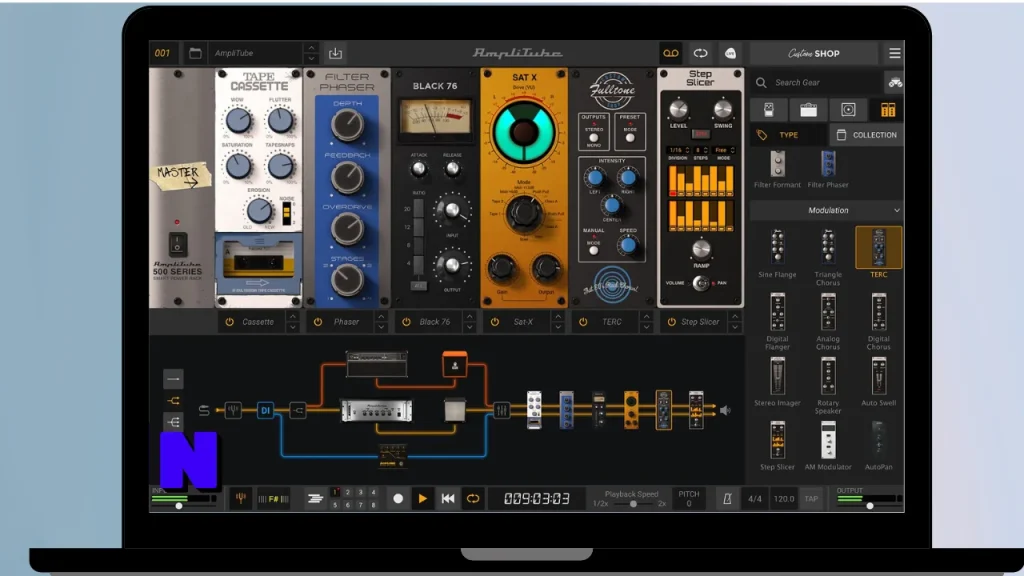The image size is (1024, 576).
Task: Click the record button
Action: pyautogui.click(x=398, y=499)
